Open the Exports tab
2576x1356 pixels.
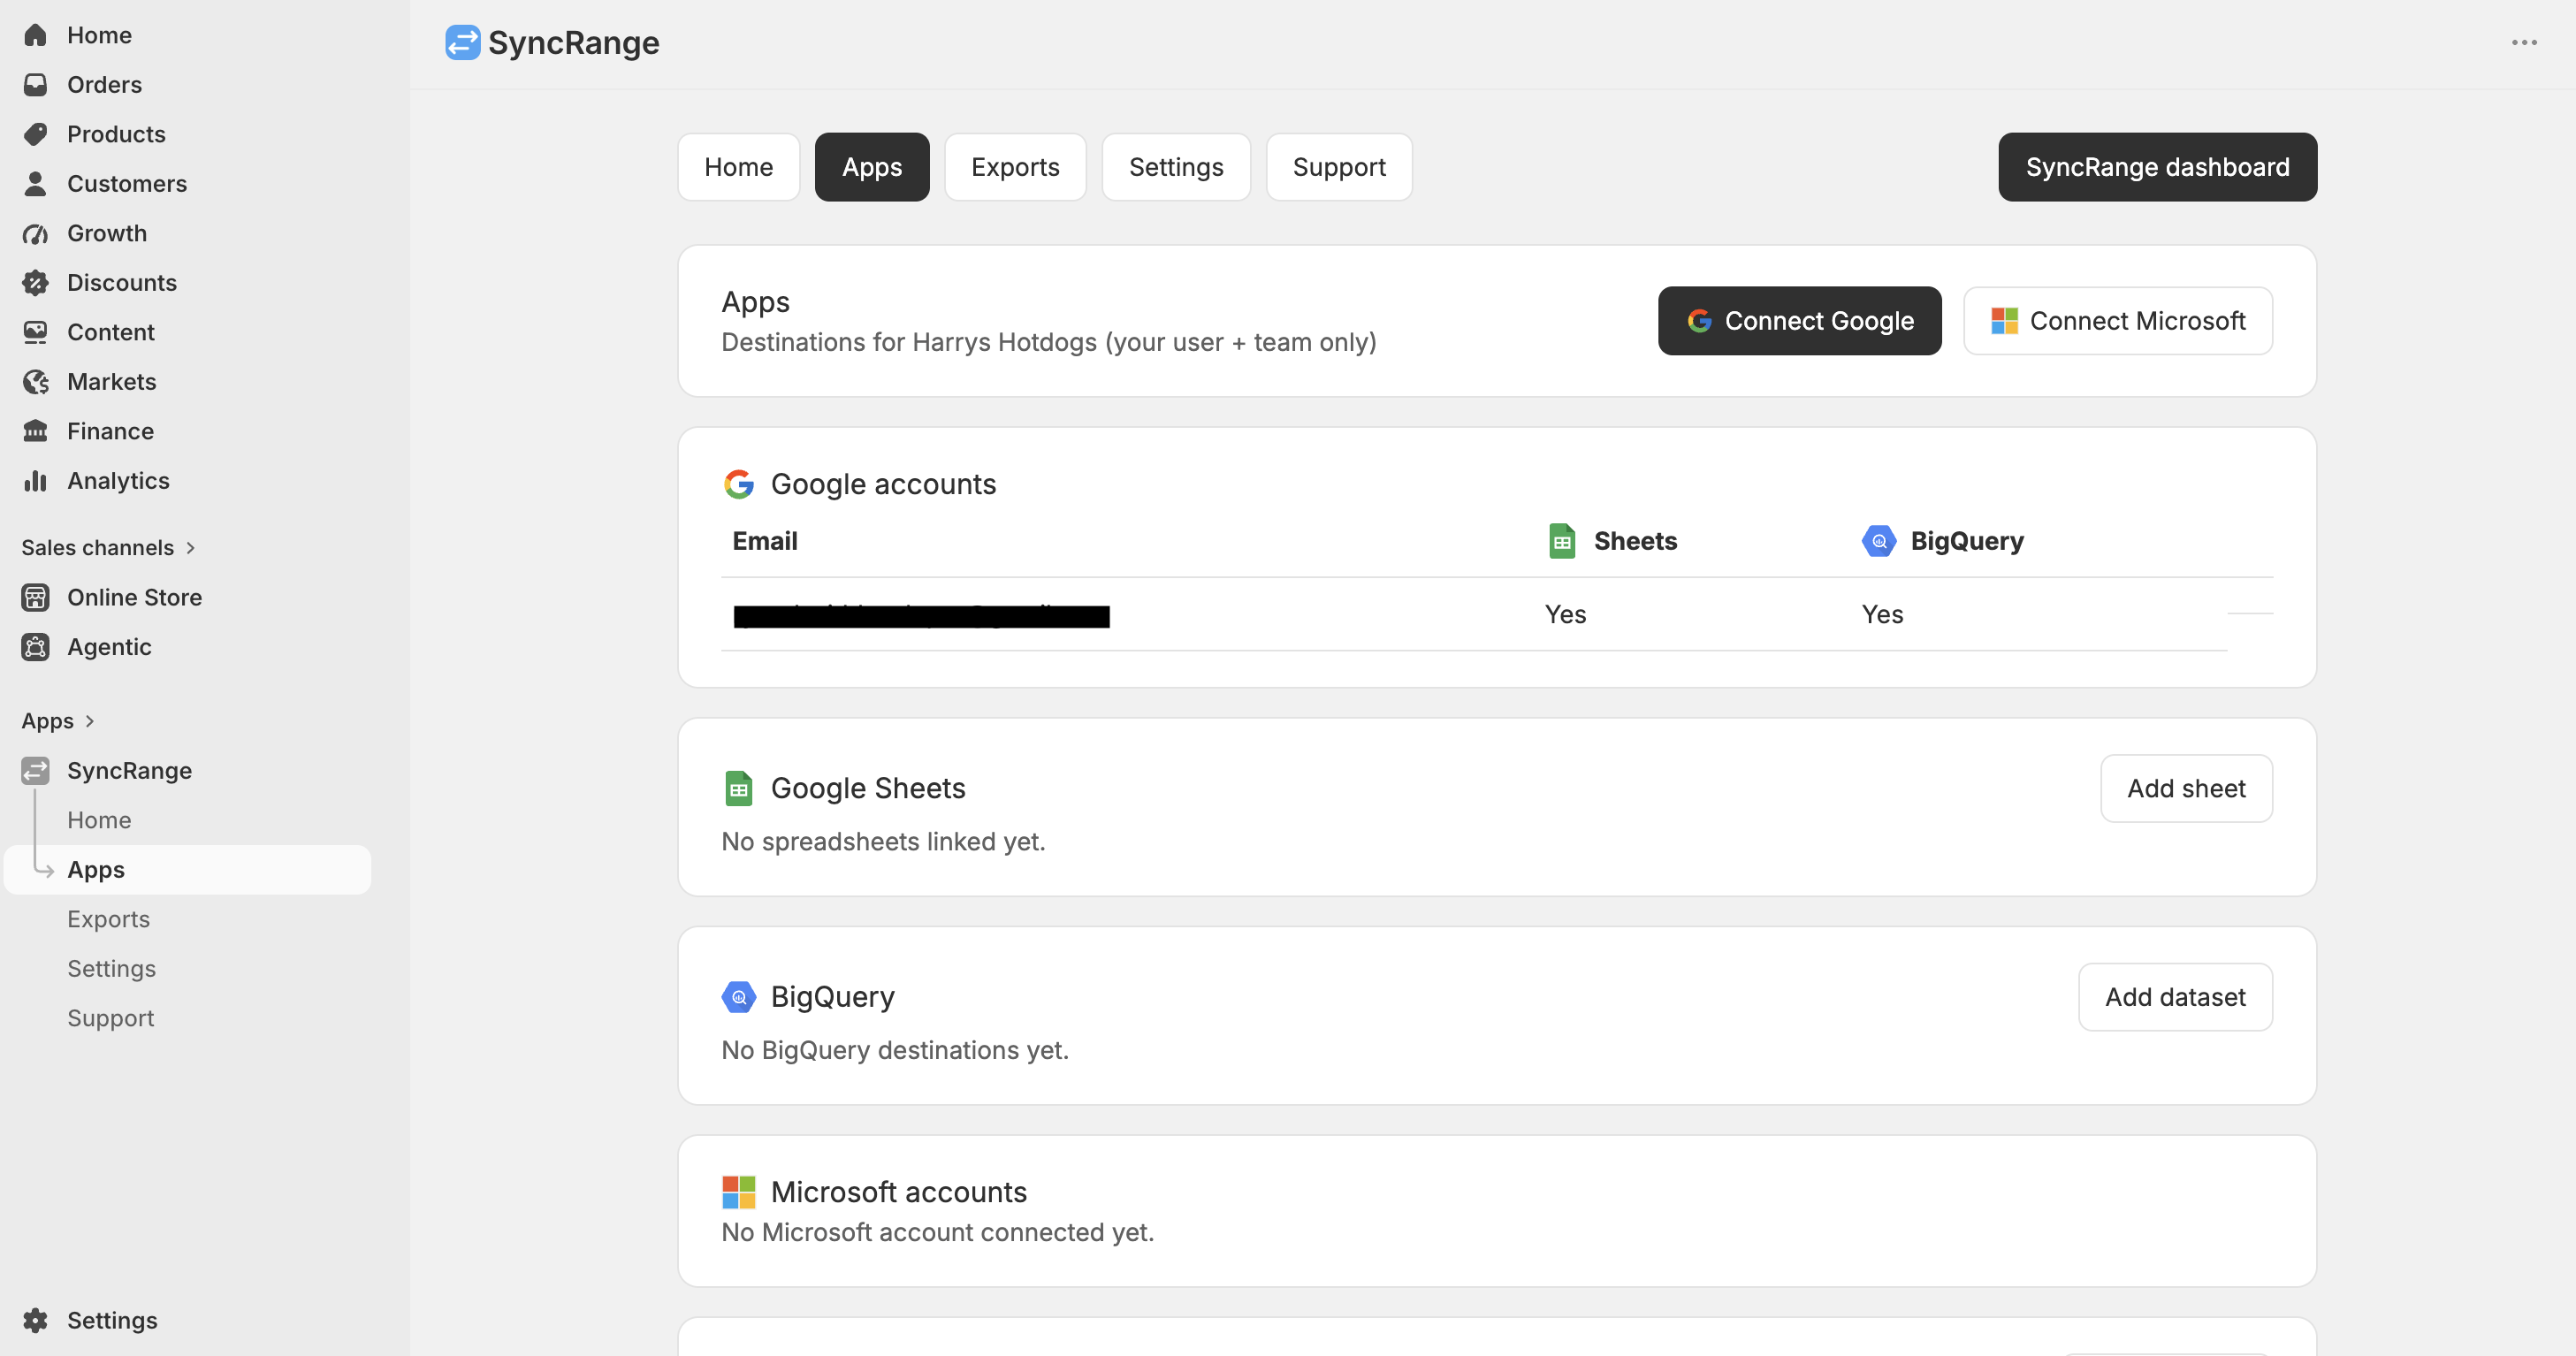[x=1015, y=167]
